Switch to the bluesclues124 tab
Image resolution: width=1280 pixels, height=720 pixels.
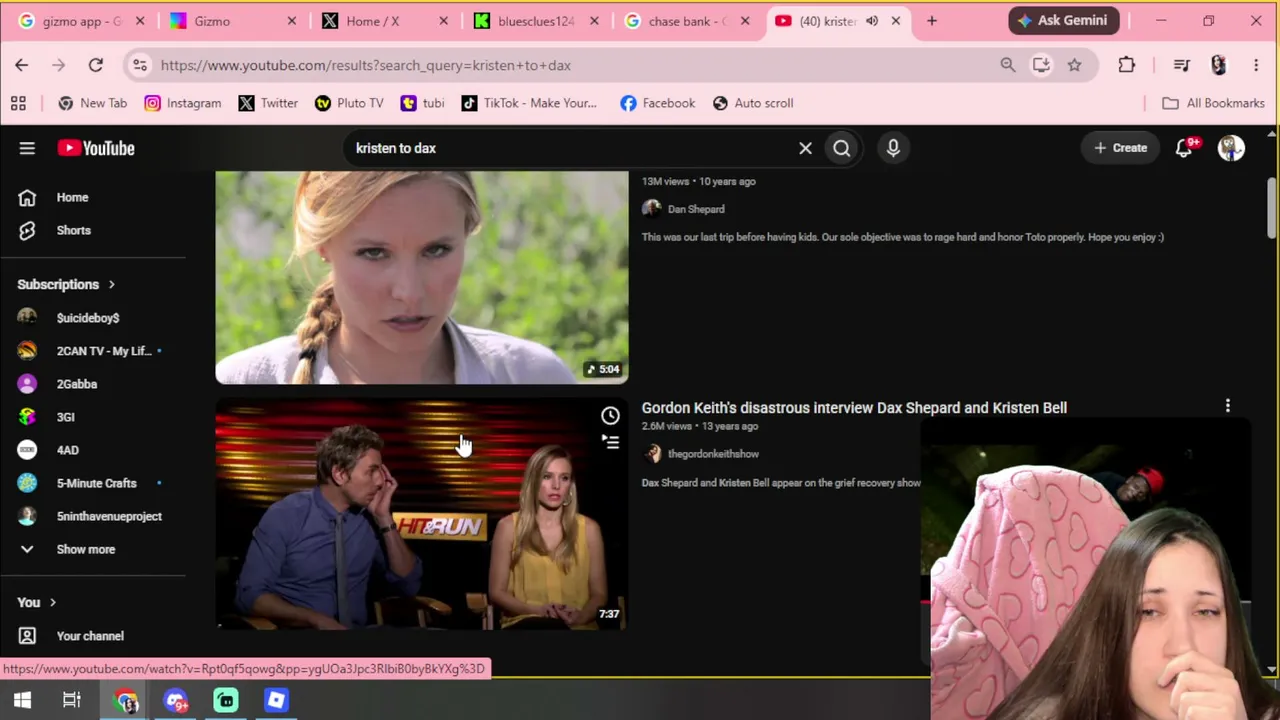[x=536, y=21]
